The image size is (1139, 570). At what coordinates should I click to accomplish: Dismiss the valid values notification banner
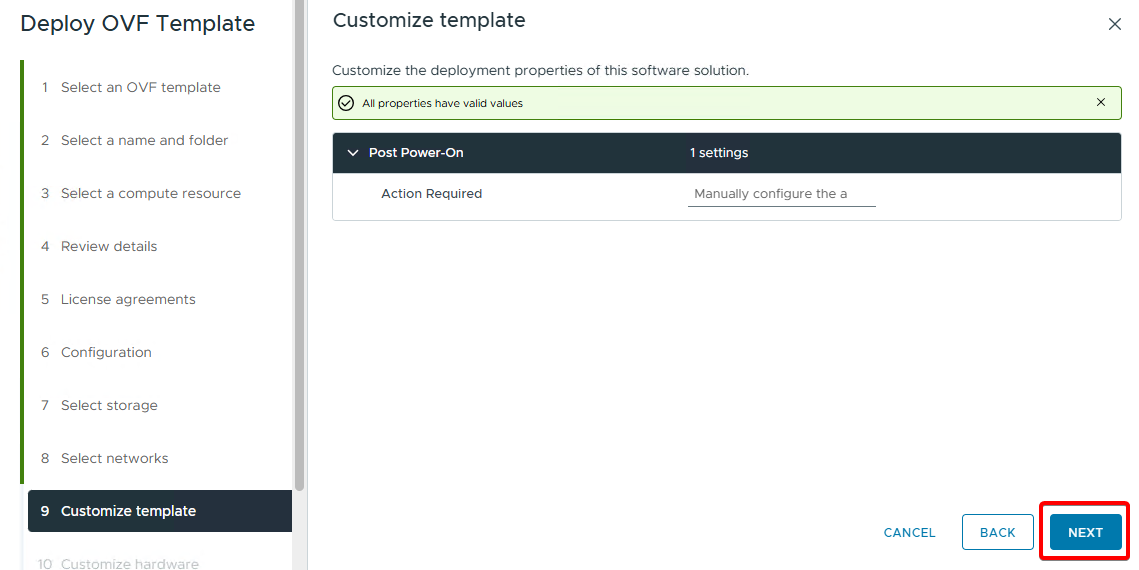1100,102
